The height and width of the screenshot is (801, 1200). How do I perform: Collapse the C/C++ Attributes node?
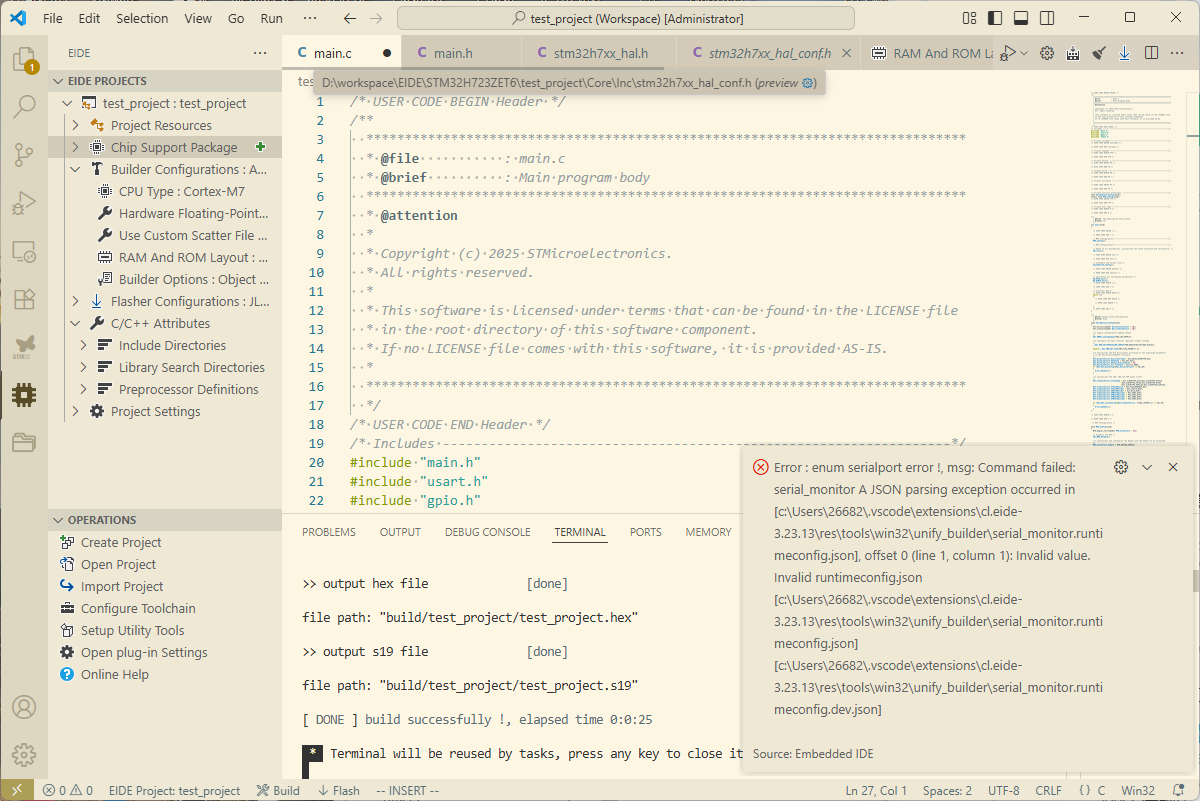coord(75,323)
